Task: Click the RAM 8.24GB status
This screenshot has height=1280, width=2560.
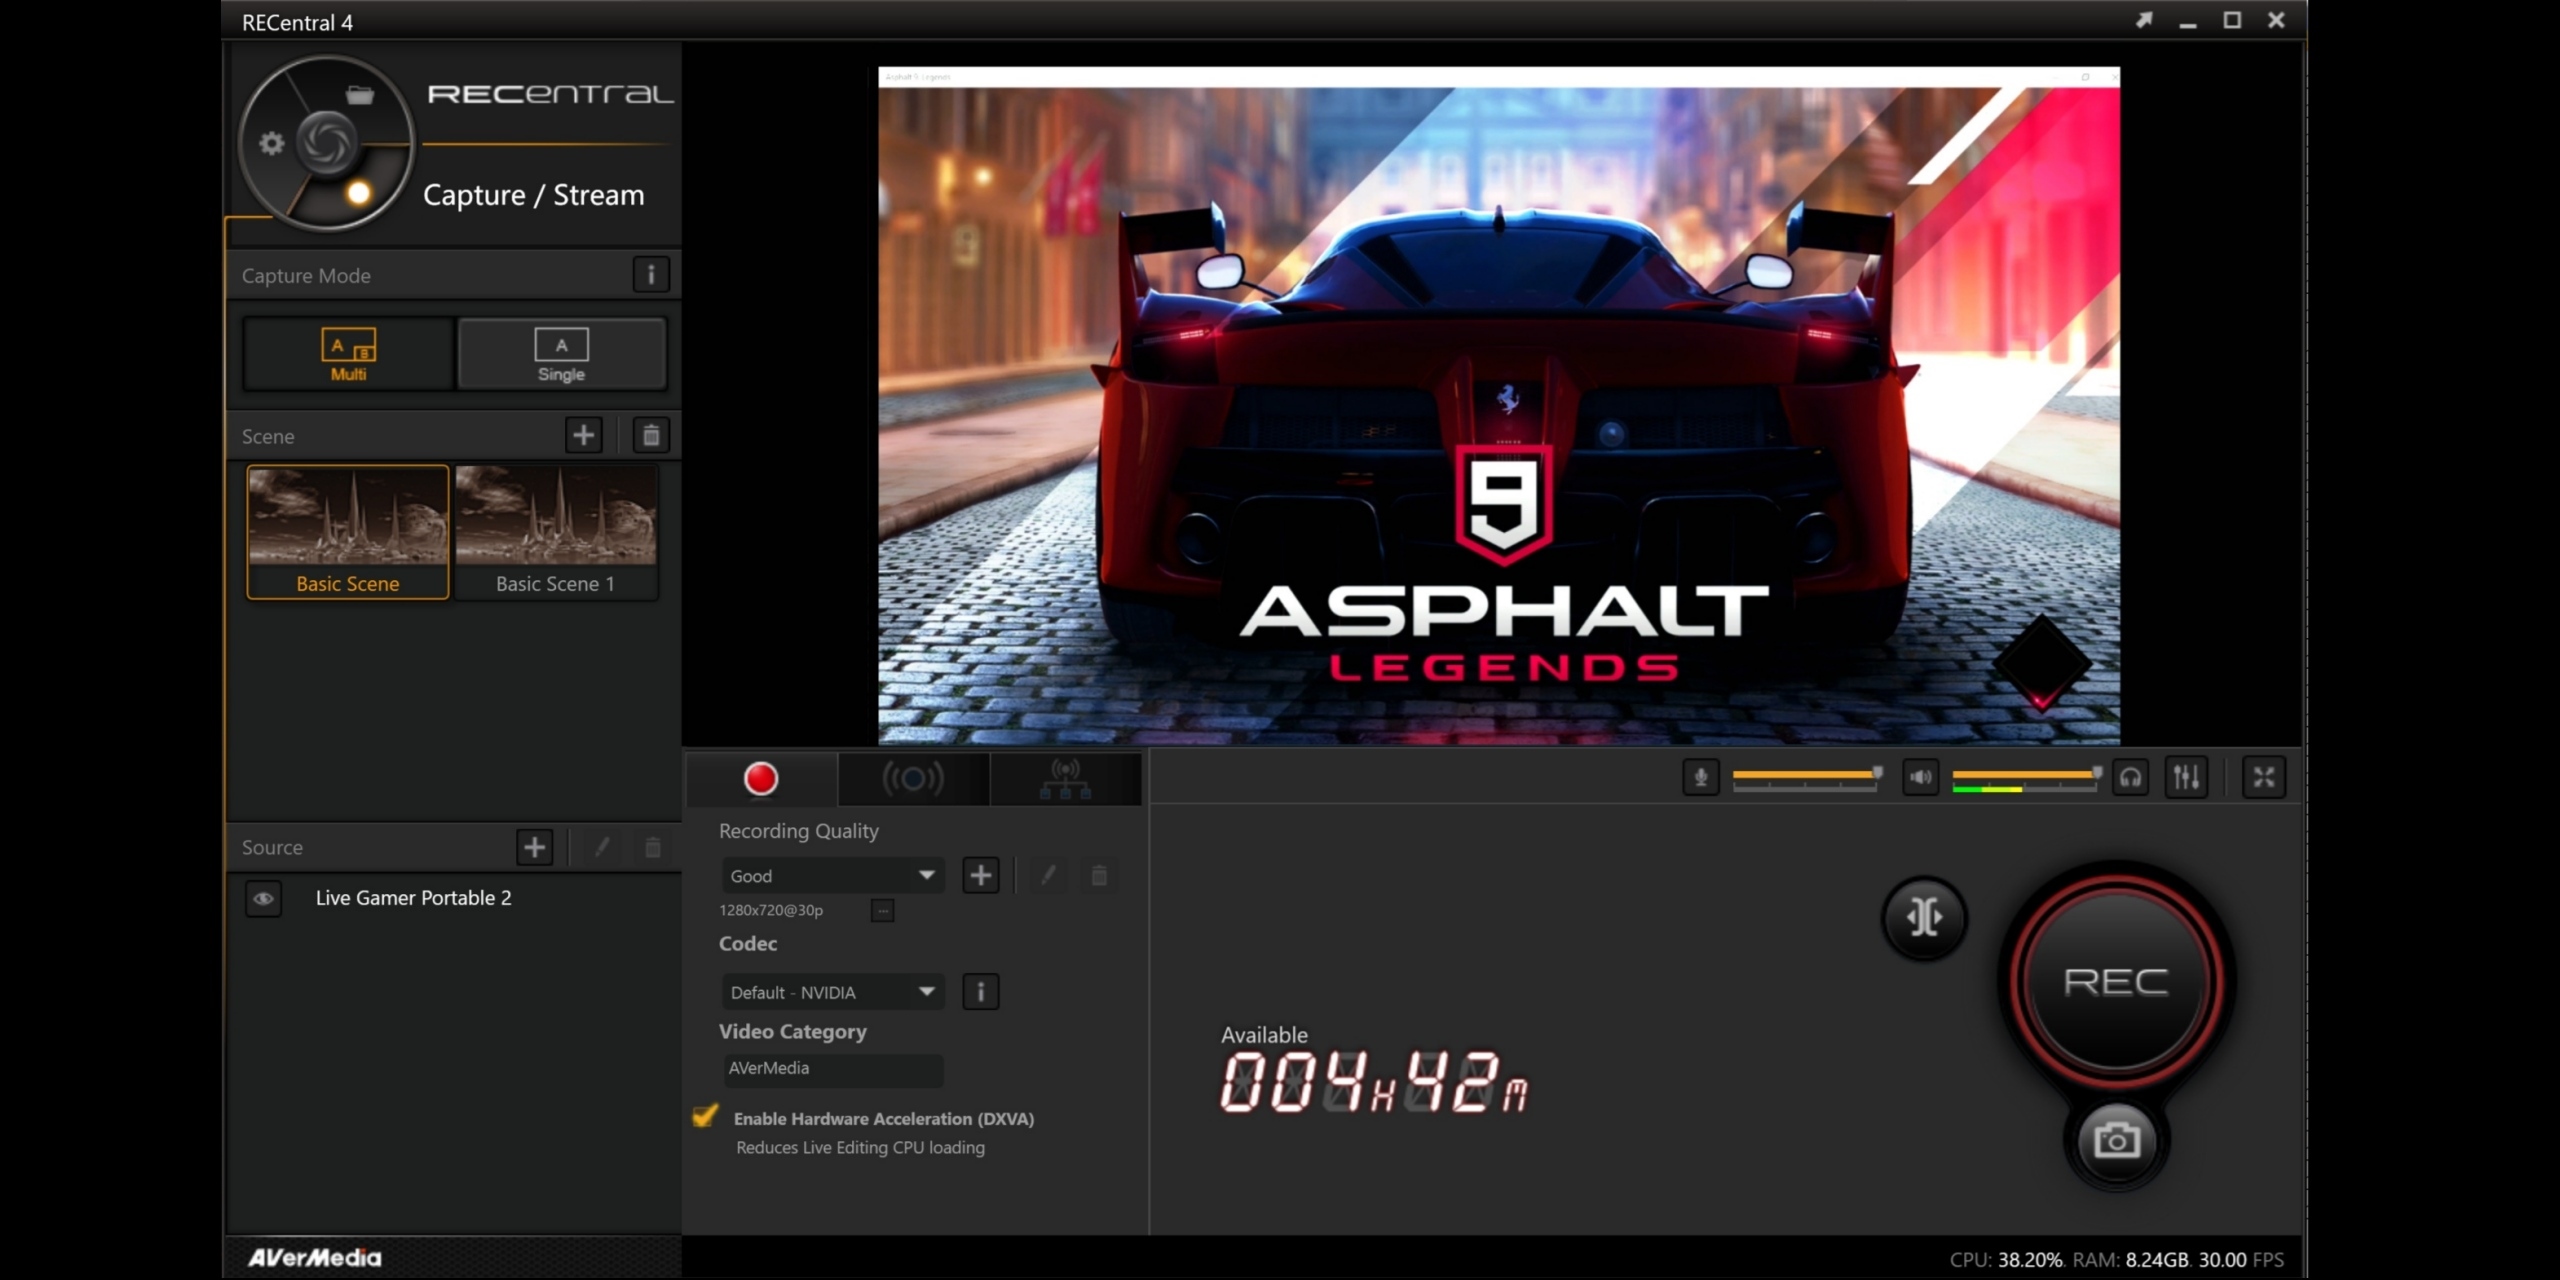Action: (x=2131, y=1260)
